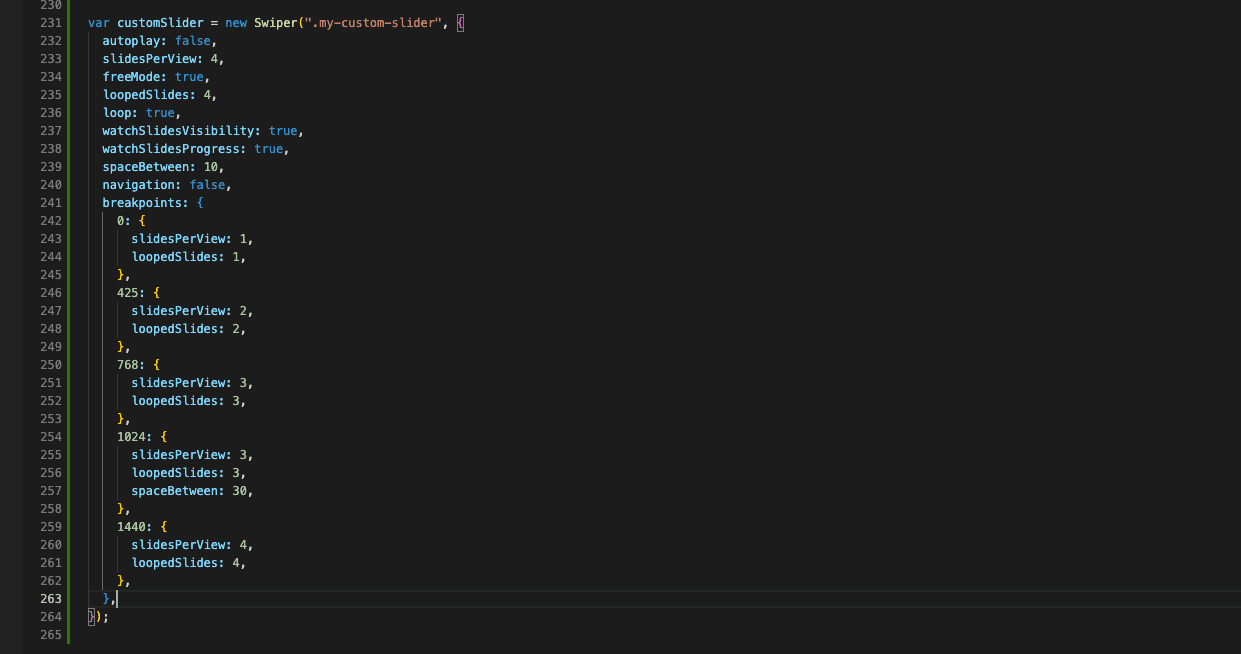This screenshot has height=654, width=1241.
Task: Click the false value after autoplay
Action: tap(192, 41)
